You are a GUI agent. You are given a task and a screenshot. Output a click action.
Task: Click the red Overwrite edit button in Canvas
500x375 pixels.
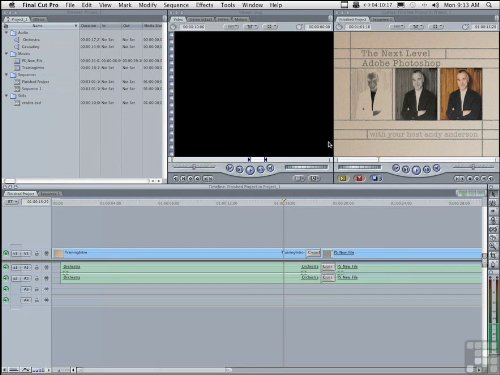pyautogui.click(x=359, y=178)
